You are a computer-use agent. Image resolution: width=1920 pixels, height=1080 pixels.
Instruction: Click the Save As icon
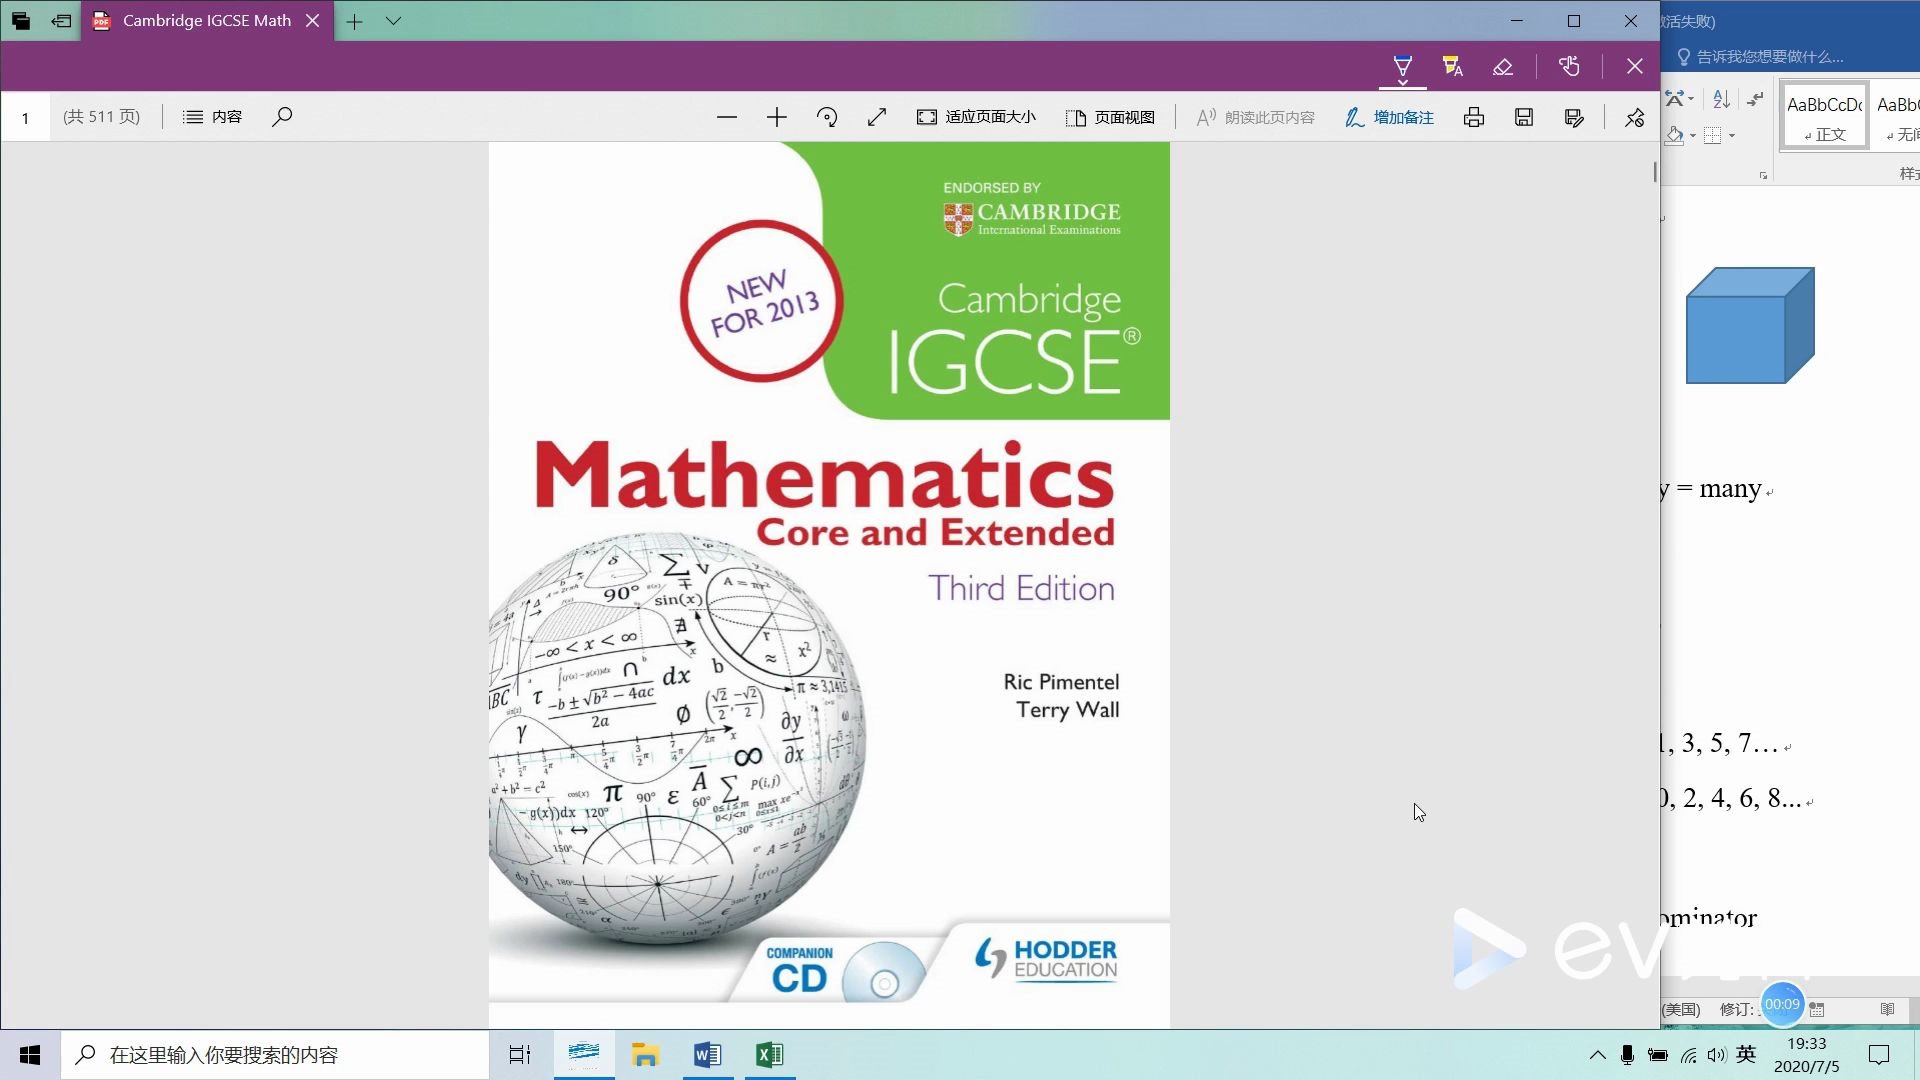(x=1574, y=117)
